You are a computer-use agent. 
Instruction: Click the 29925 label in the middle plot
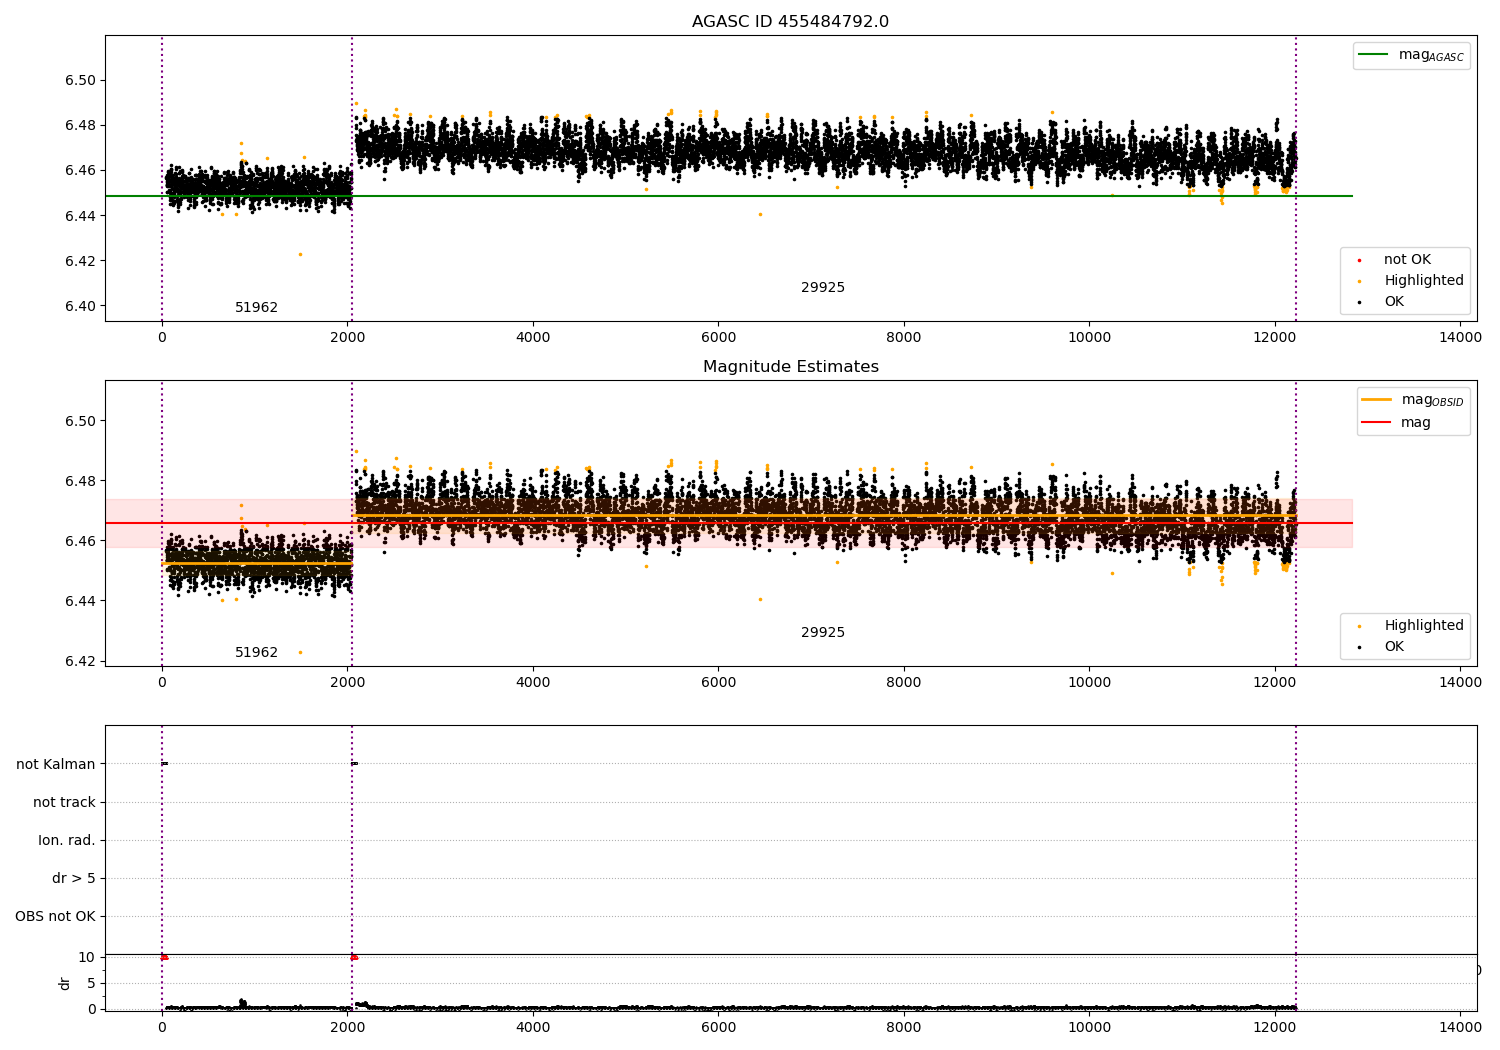pos(822,633)
